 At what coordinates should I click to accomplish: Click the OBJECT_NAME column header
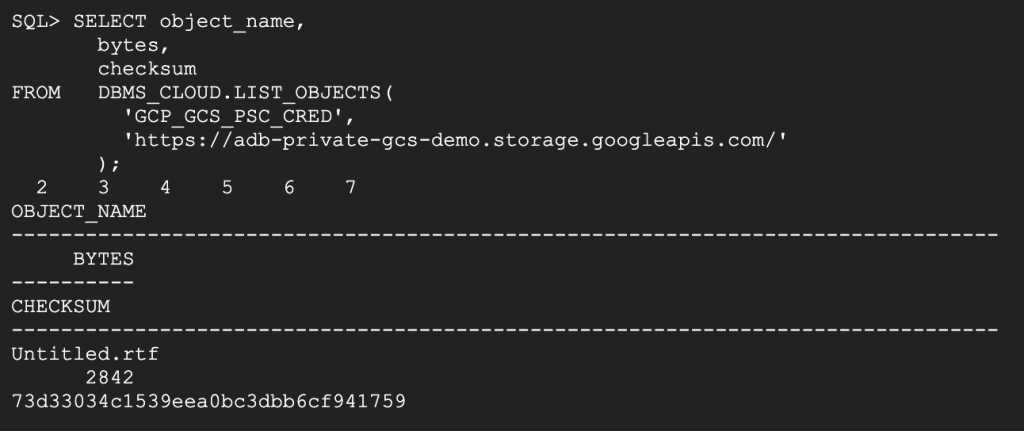pos(79,211)
